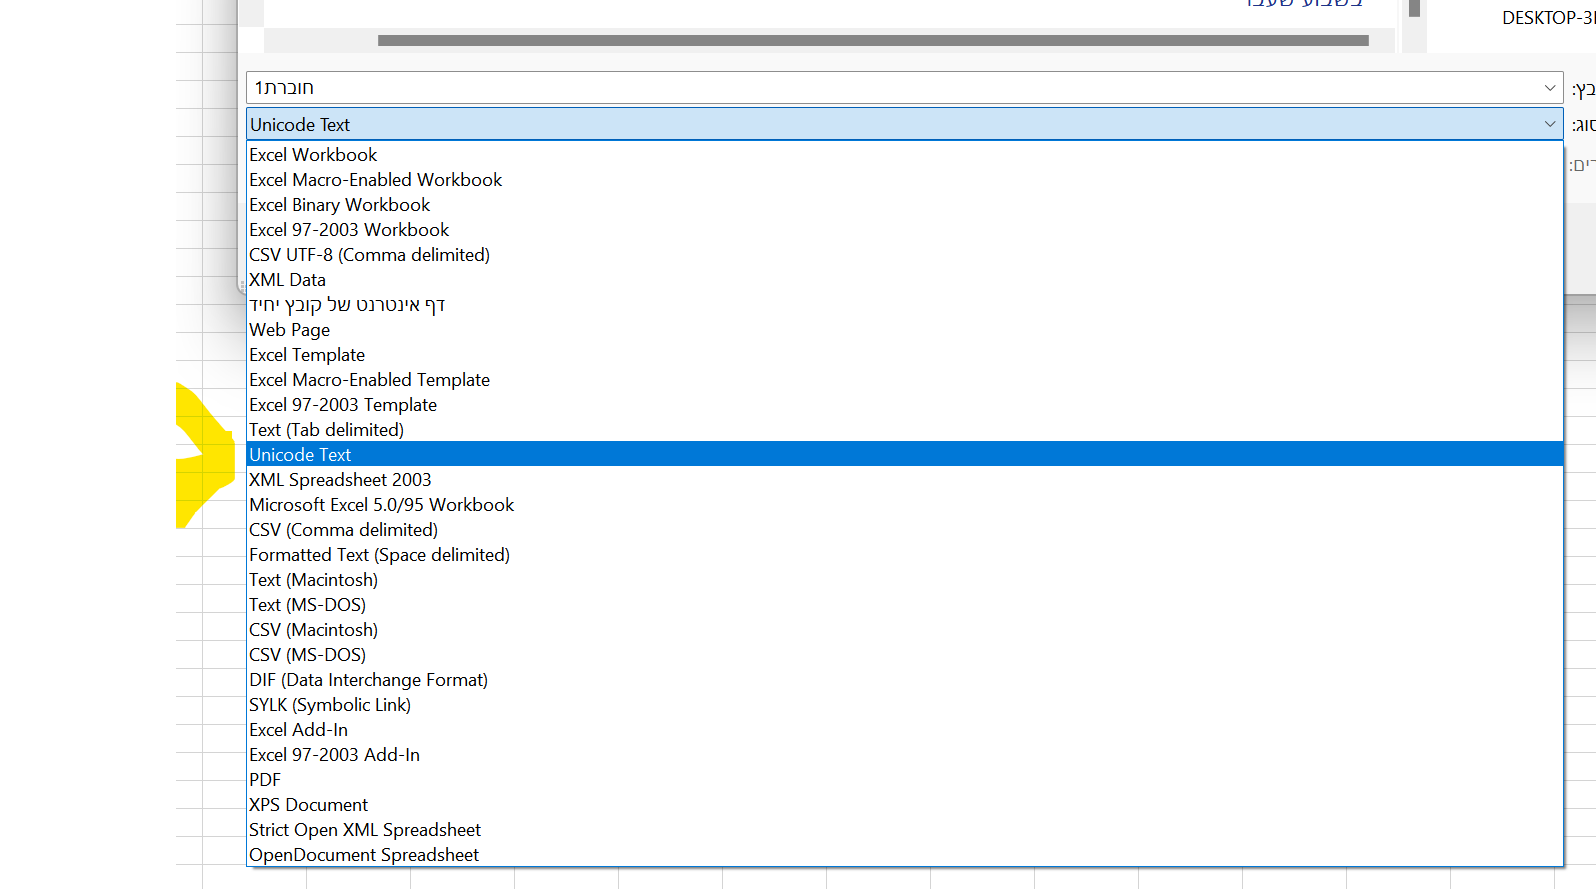Collapse the file type dropdown arrow

pyautogui.click(x=1550, y=124)
